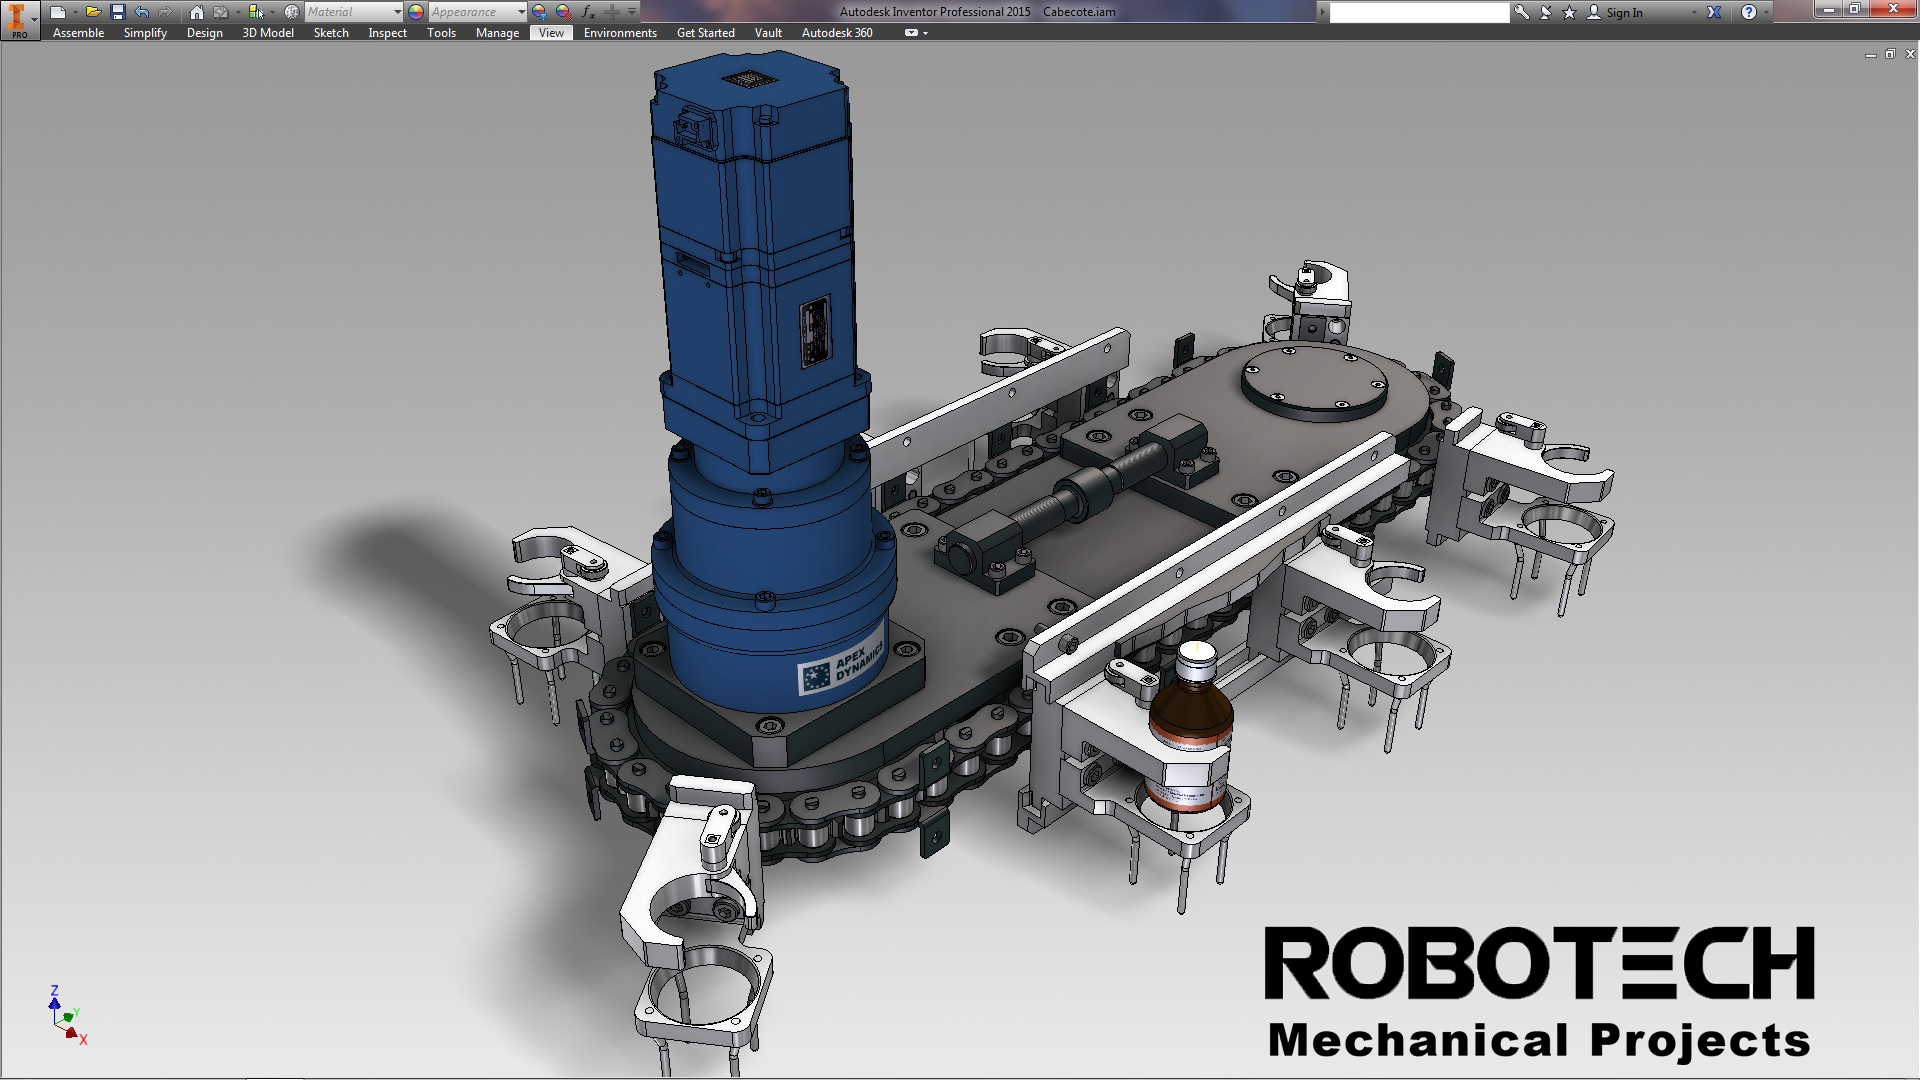
Task: Click the Open folder icon
Action: click(x=93, y=12)
